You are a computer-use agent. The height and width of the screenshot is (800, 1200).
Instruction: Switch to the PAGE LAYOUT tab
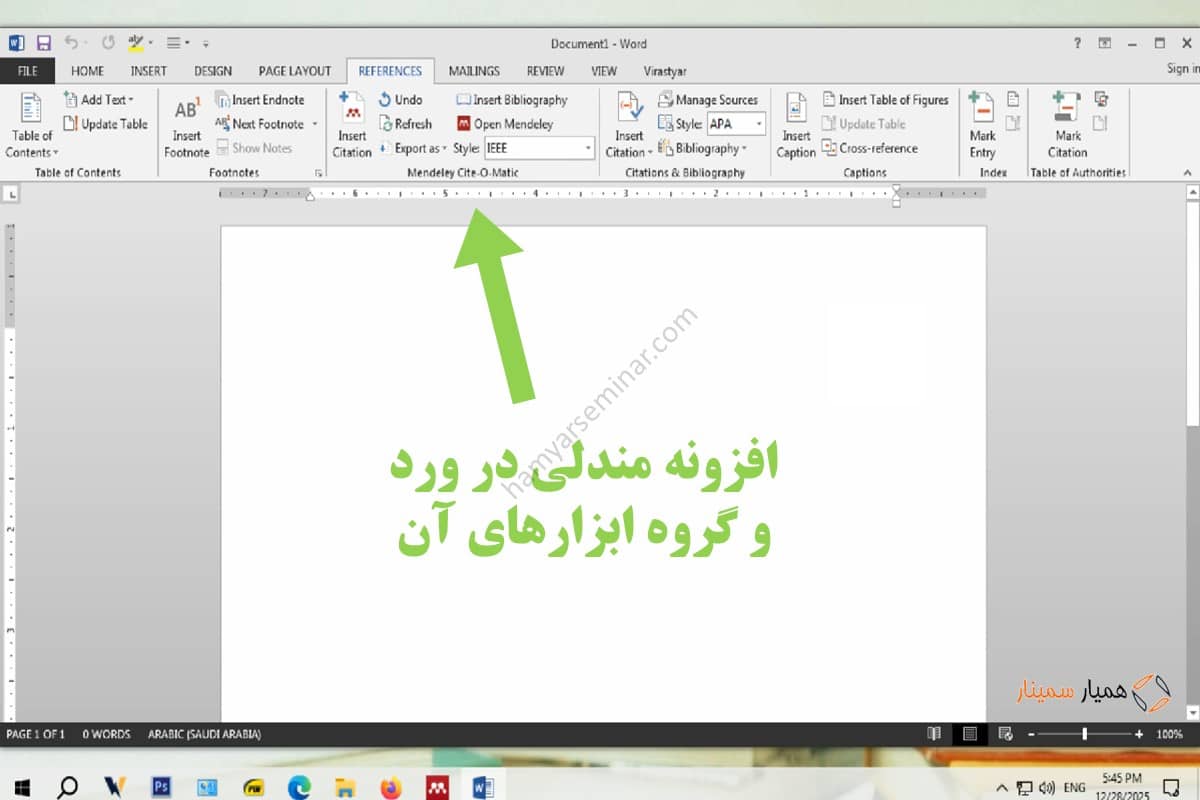[294, 71]
